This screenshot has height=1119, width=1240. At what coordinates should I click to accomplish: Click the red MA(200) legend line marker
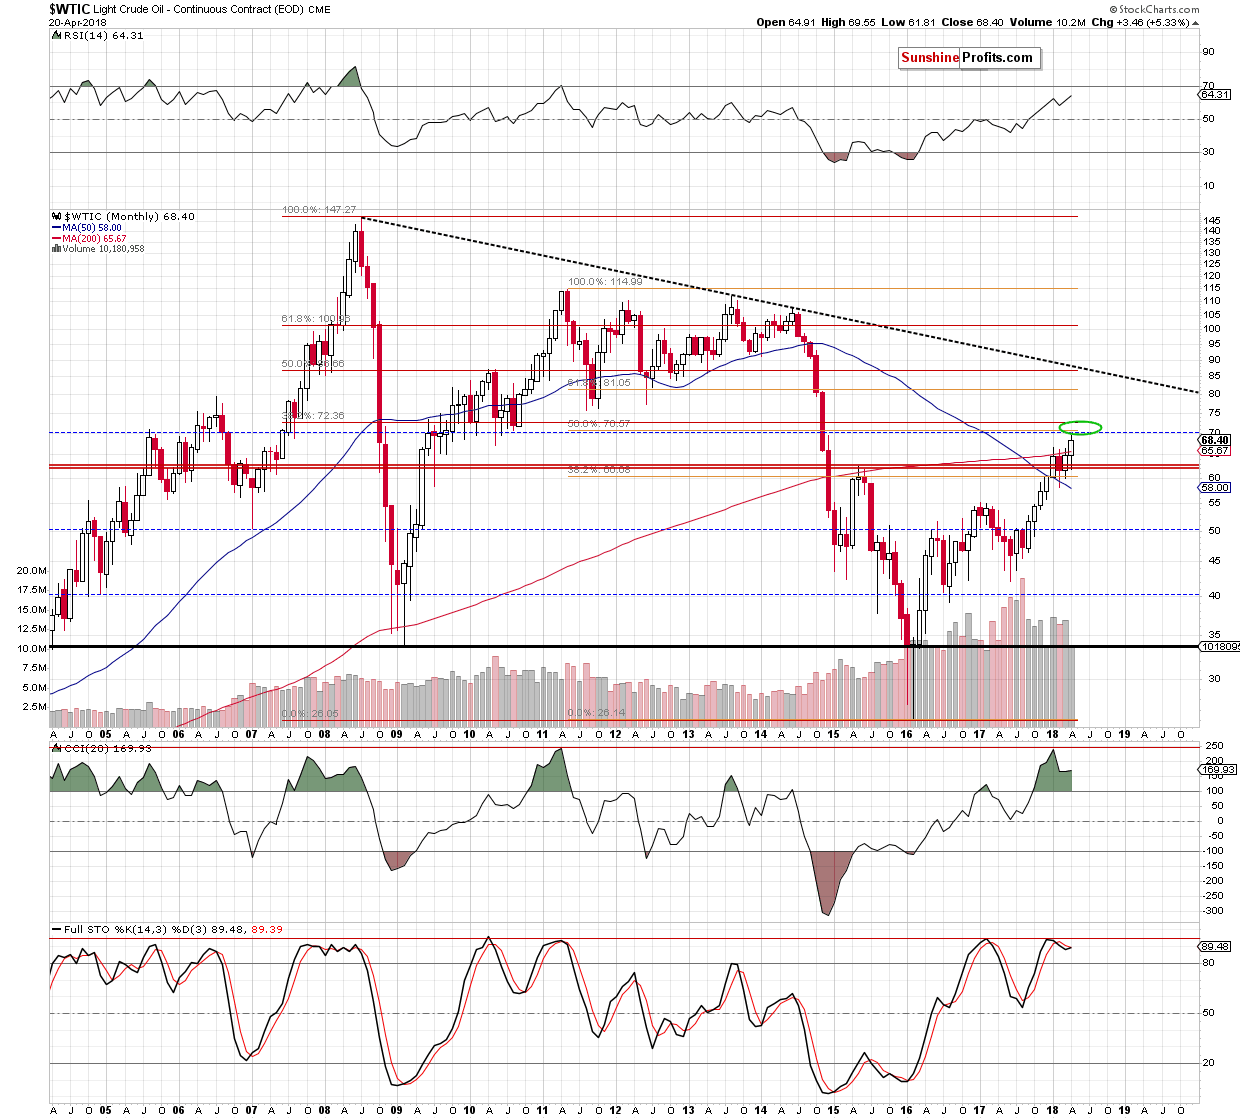[x=56, y=239]
